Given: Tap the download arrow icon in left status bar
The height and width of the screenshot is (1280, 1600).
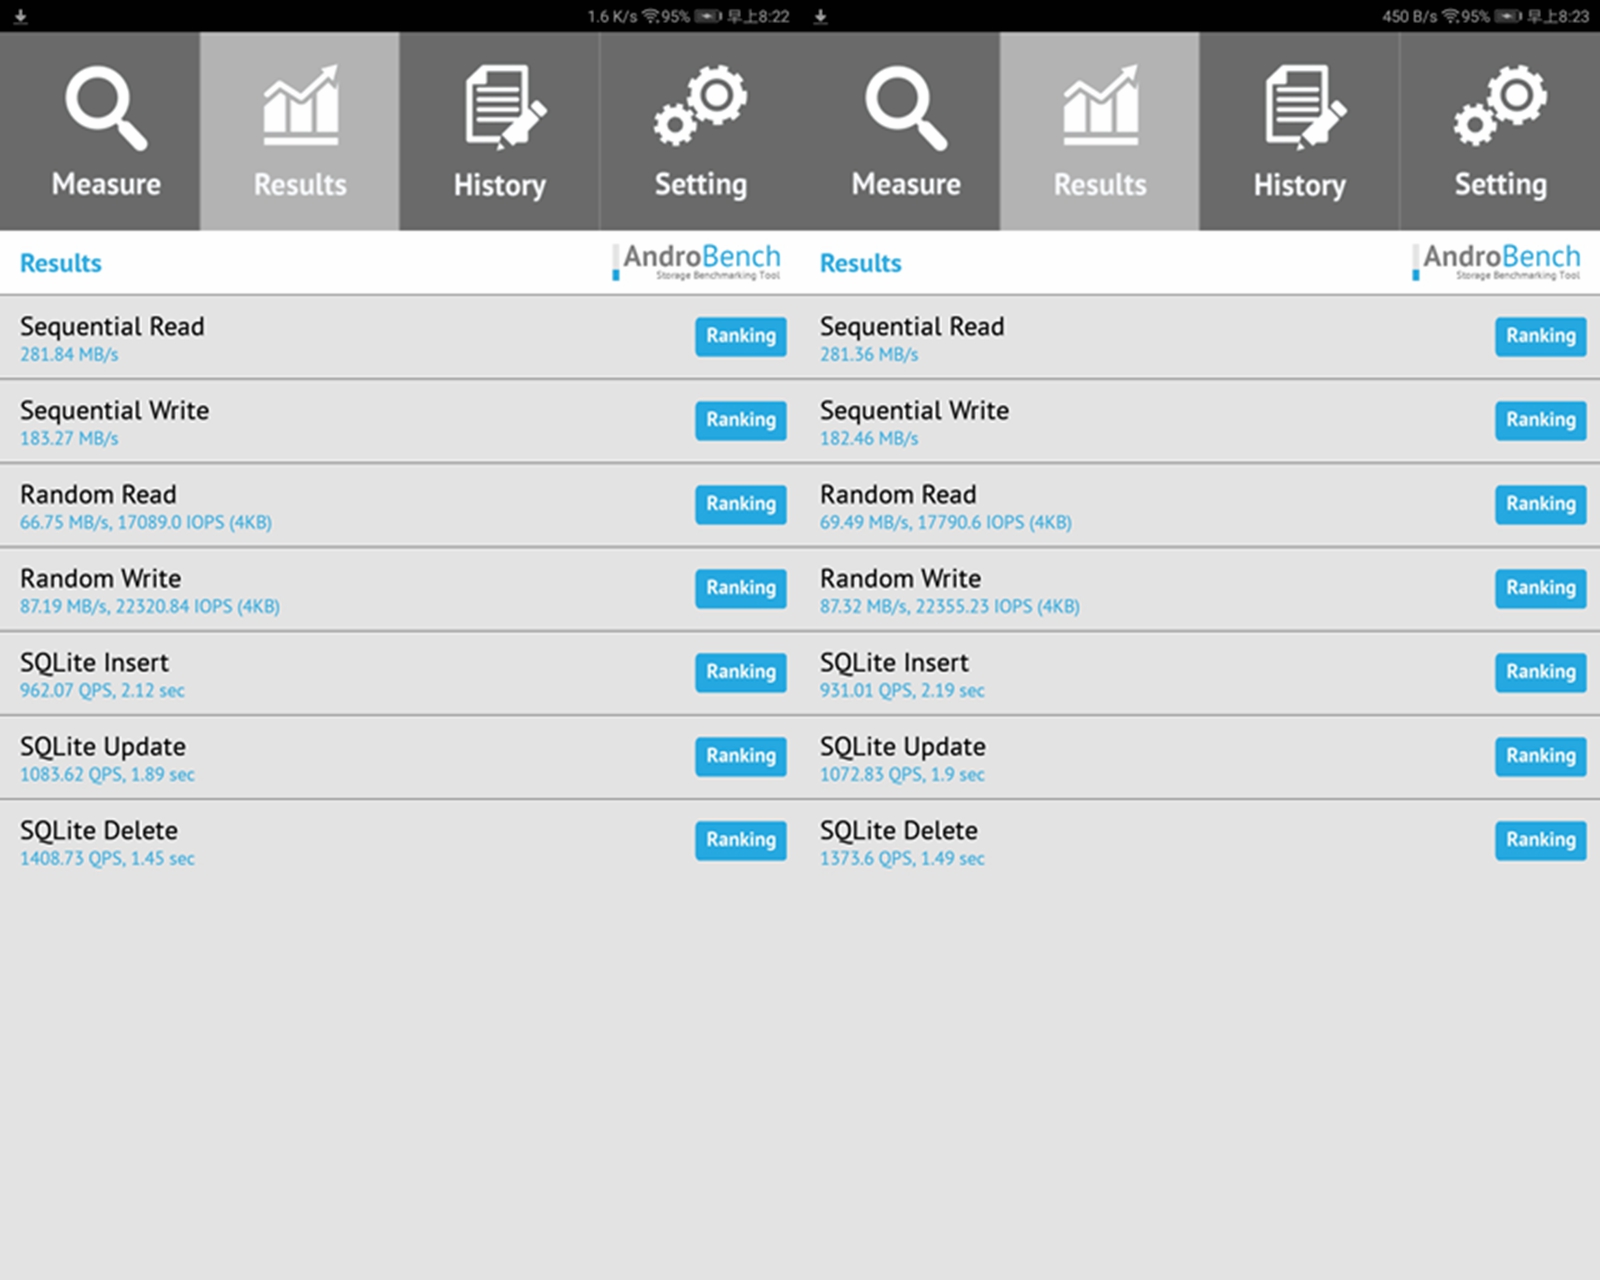Looking at the screenshot, I should point(20,16).
